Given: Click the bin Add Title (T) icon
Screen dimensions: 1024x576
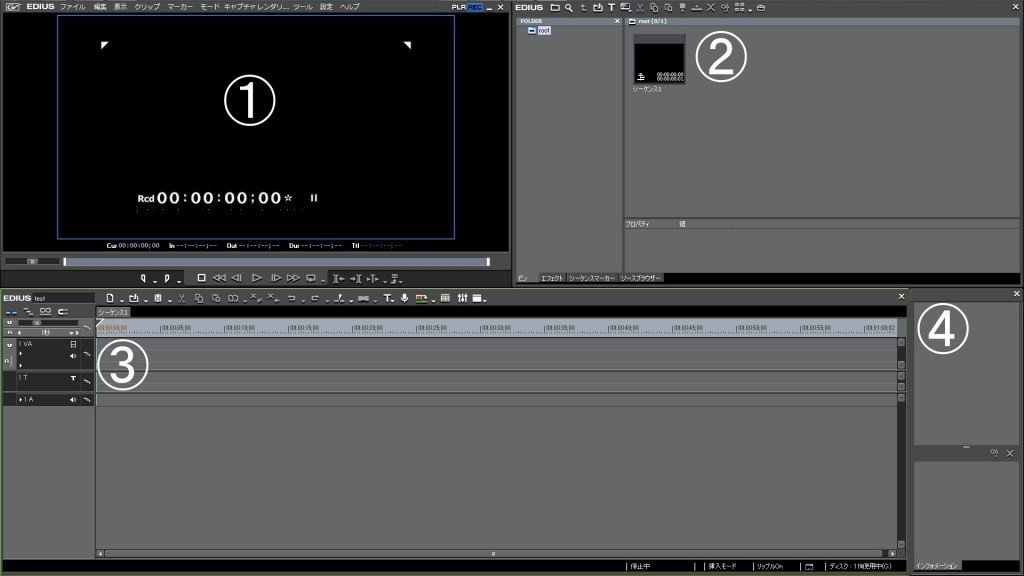Looking at the screenshot, I should tap(611, 7).
